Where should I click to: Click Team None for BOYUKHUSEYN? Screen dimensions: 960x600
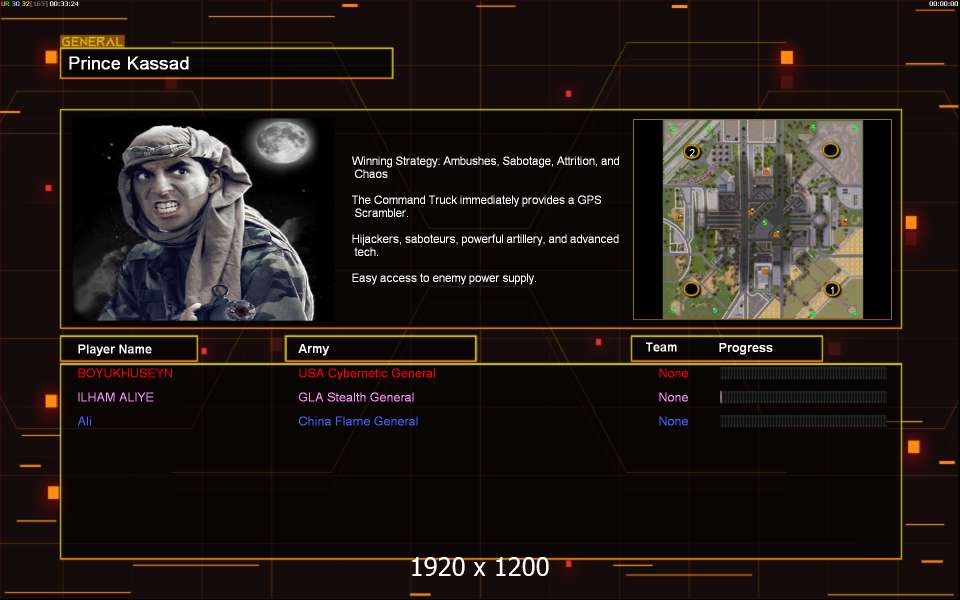[x=673, y=373]
